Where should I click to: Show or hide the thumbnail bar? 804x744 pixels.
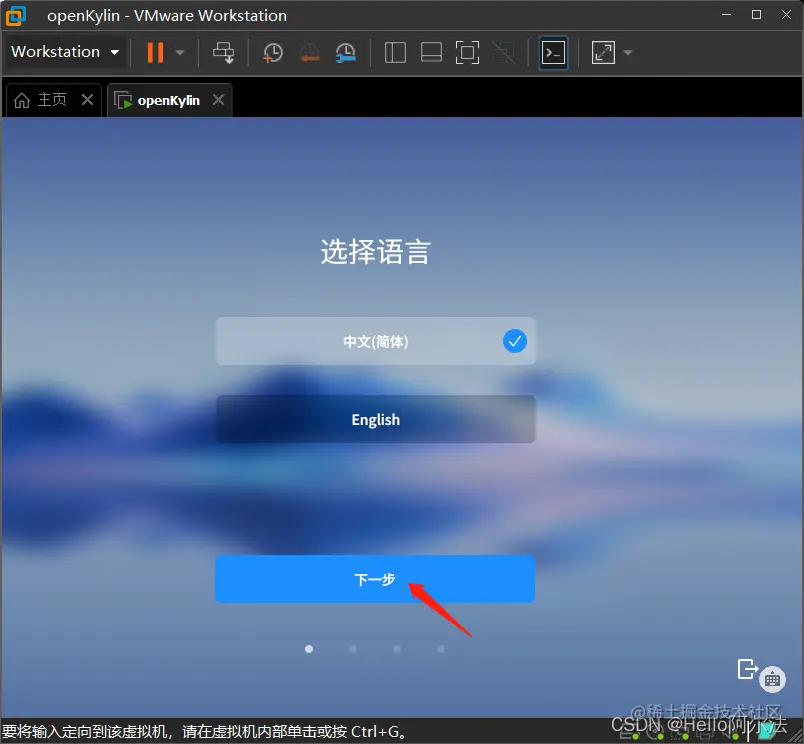point(430,52)
